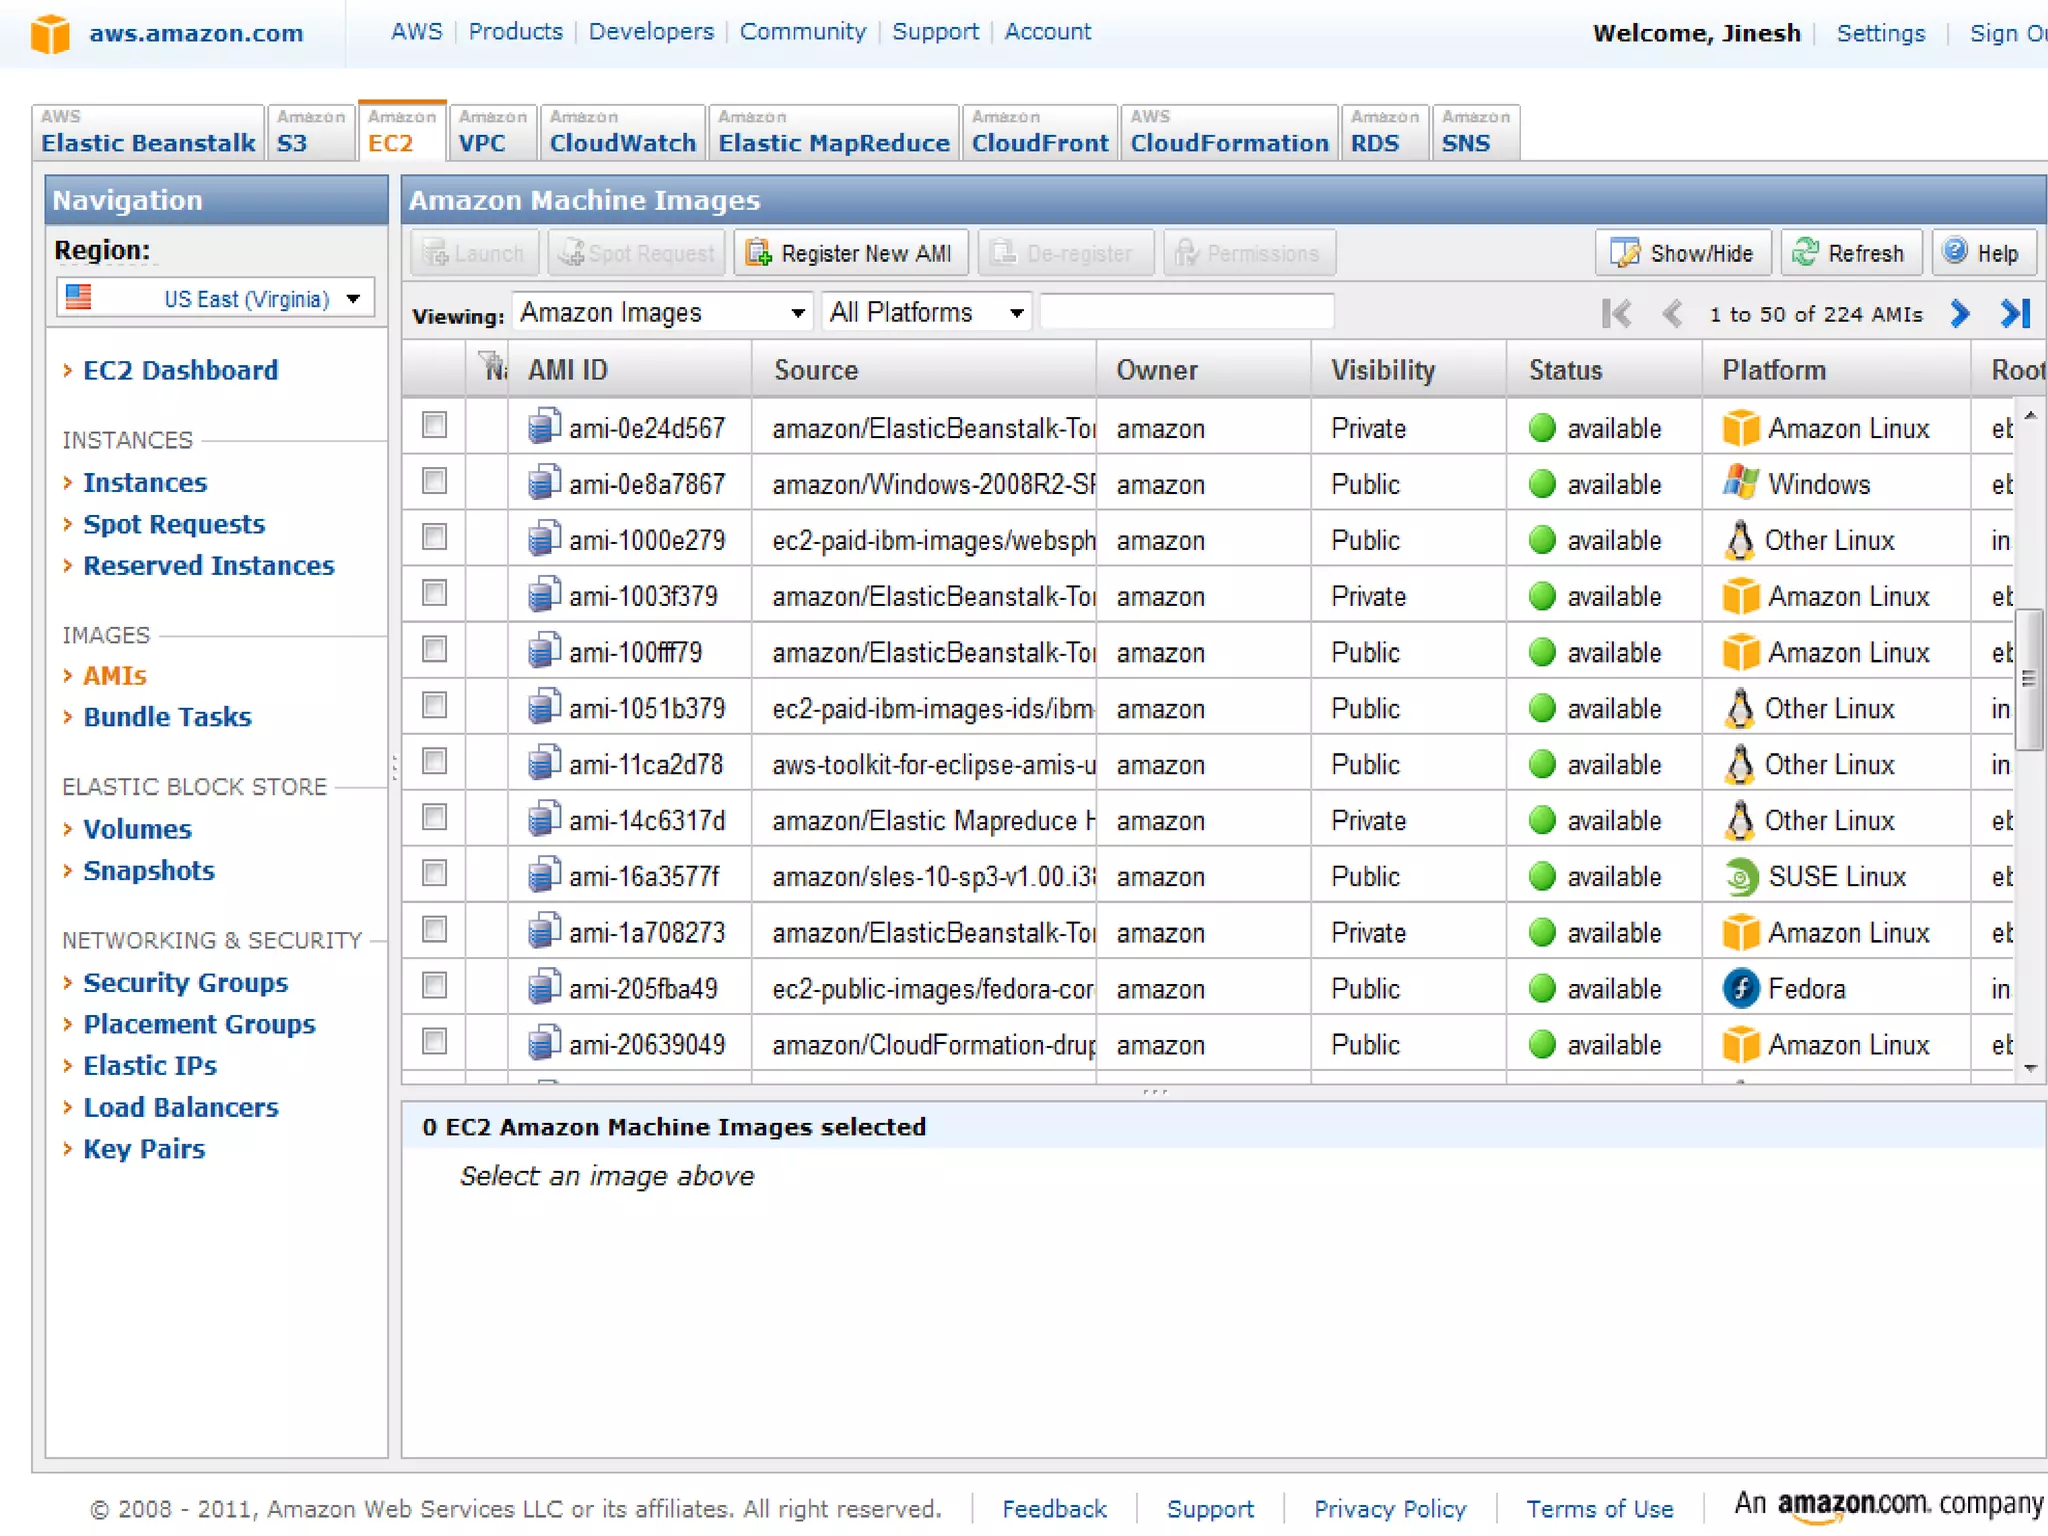The width and height of the screenshot is (2048, 1536).
Task: Select checkbox for ami-1051b379
Action: click(434, 706)
